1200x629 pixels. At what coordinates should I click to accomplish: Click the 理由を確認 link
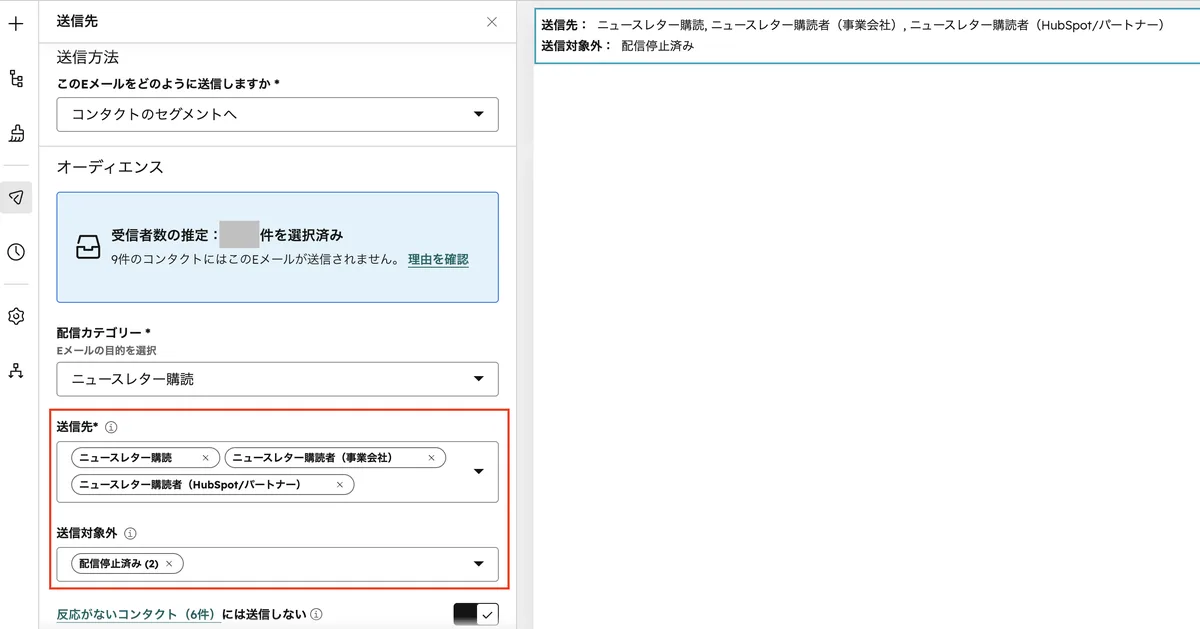click(436, 259)
